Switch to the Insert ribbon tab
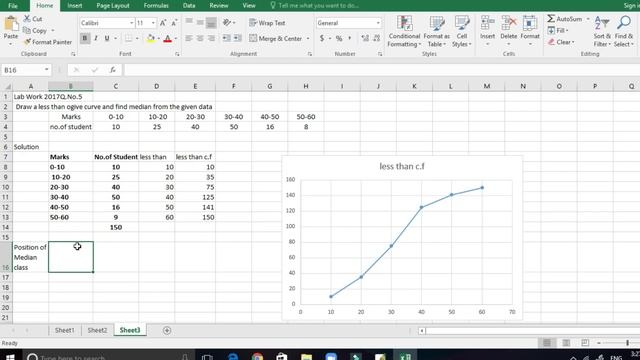The width and height of the screenshot is (640, 360). [x=74, y=5]
